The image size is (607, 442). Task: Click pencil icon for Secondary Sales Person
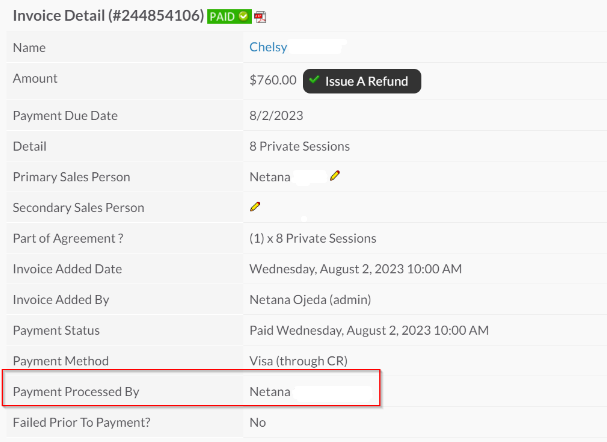pyautogui.click(x=255, y=207)
